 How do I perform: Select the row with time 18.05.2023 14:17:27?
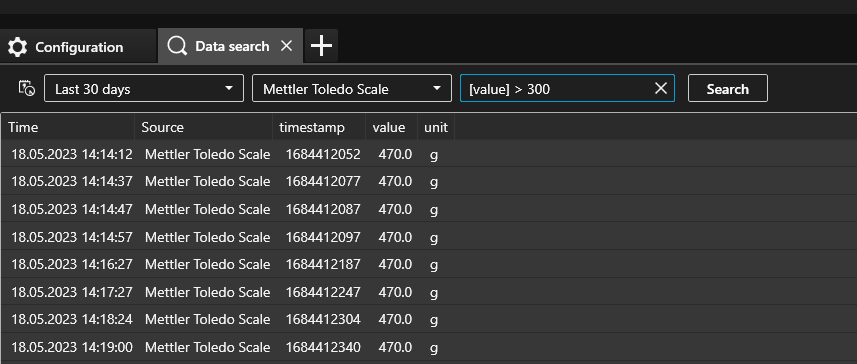(x=429, y=292)
